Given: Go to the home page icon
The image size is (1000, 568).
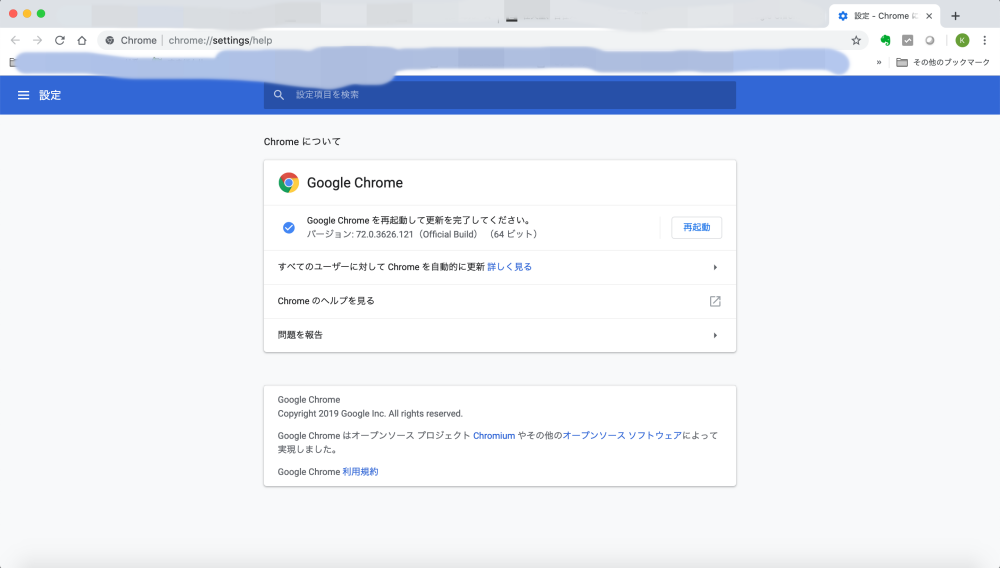Looking at the screenshot, I should (x=82, y=40).
